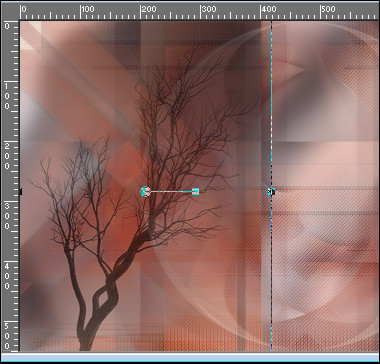Click the left edge handle at canvas border
380x364 pixels.
pos(21,191)
